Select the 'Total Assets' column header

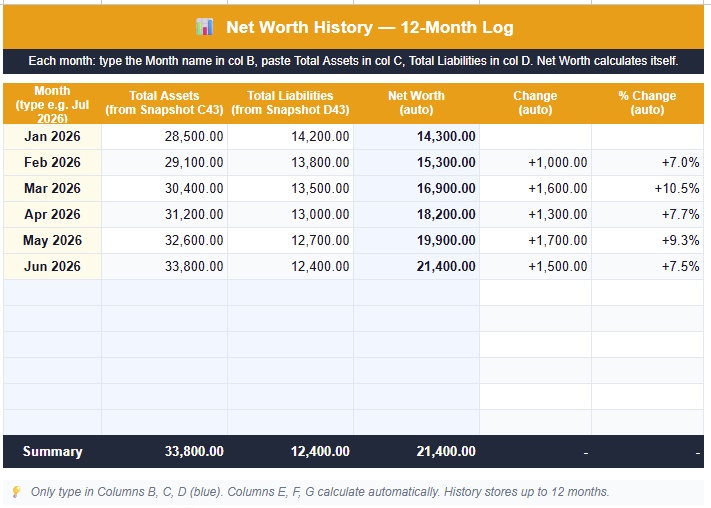[164, 104]
